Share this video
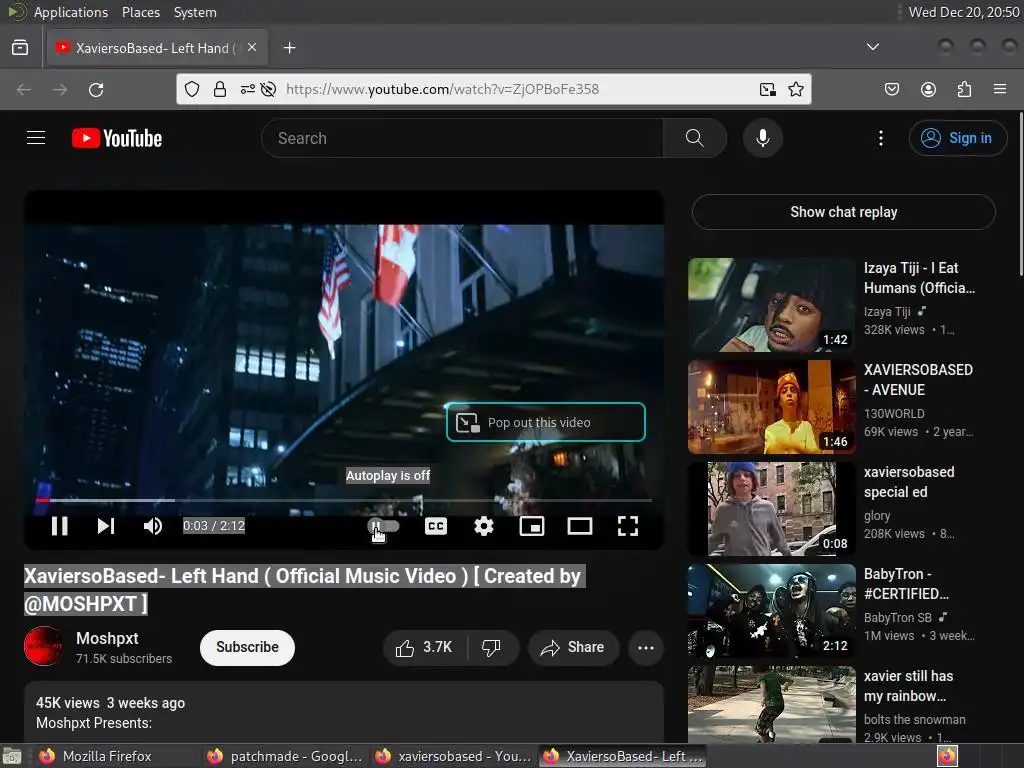Image resolution: width=1024 pixels, height=768 pixels. pyautogui.click(x=573, y=647)
